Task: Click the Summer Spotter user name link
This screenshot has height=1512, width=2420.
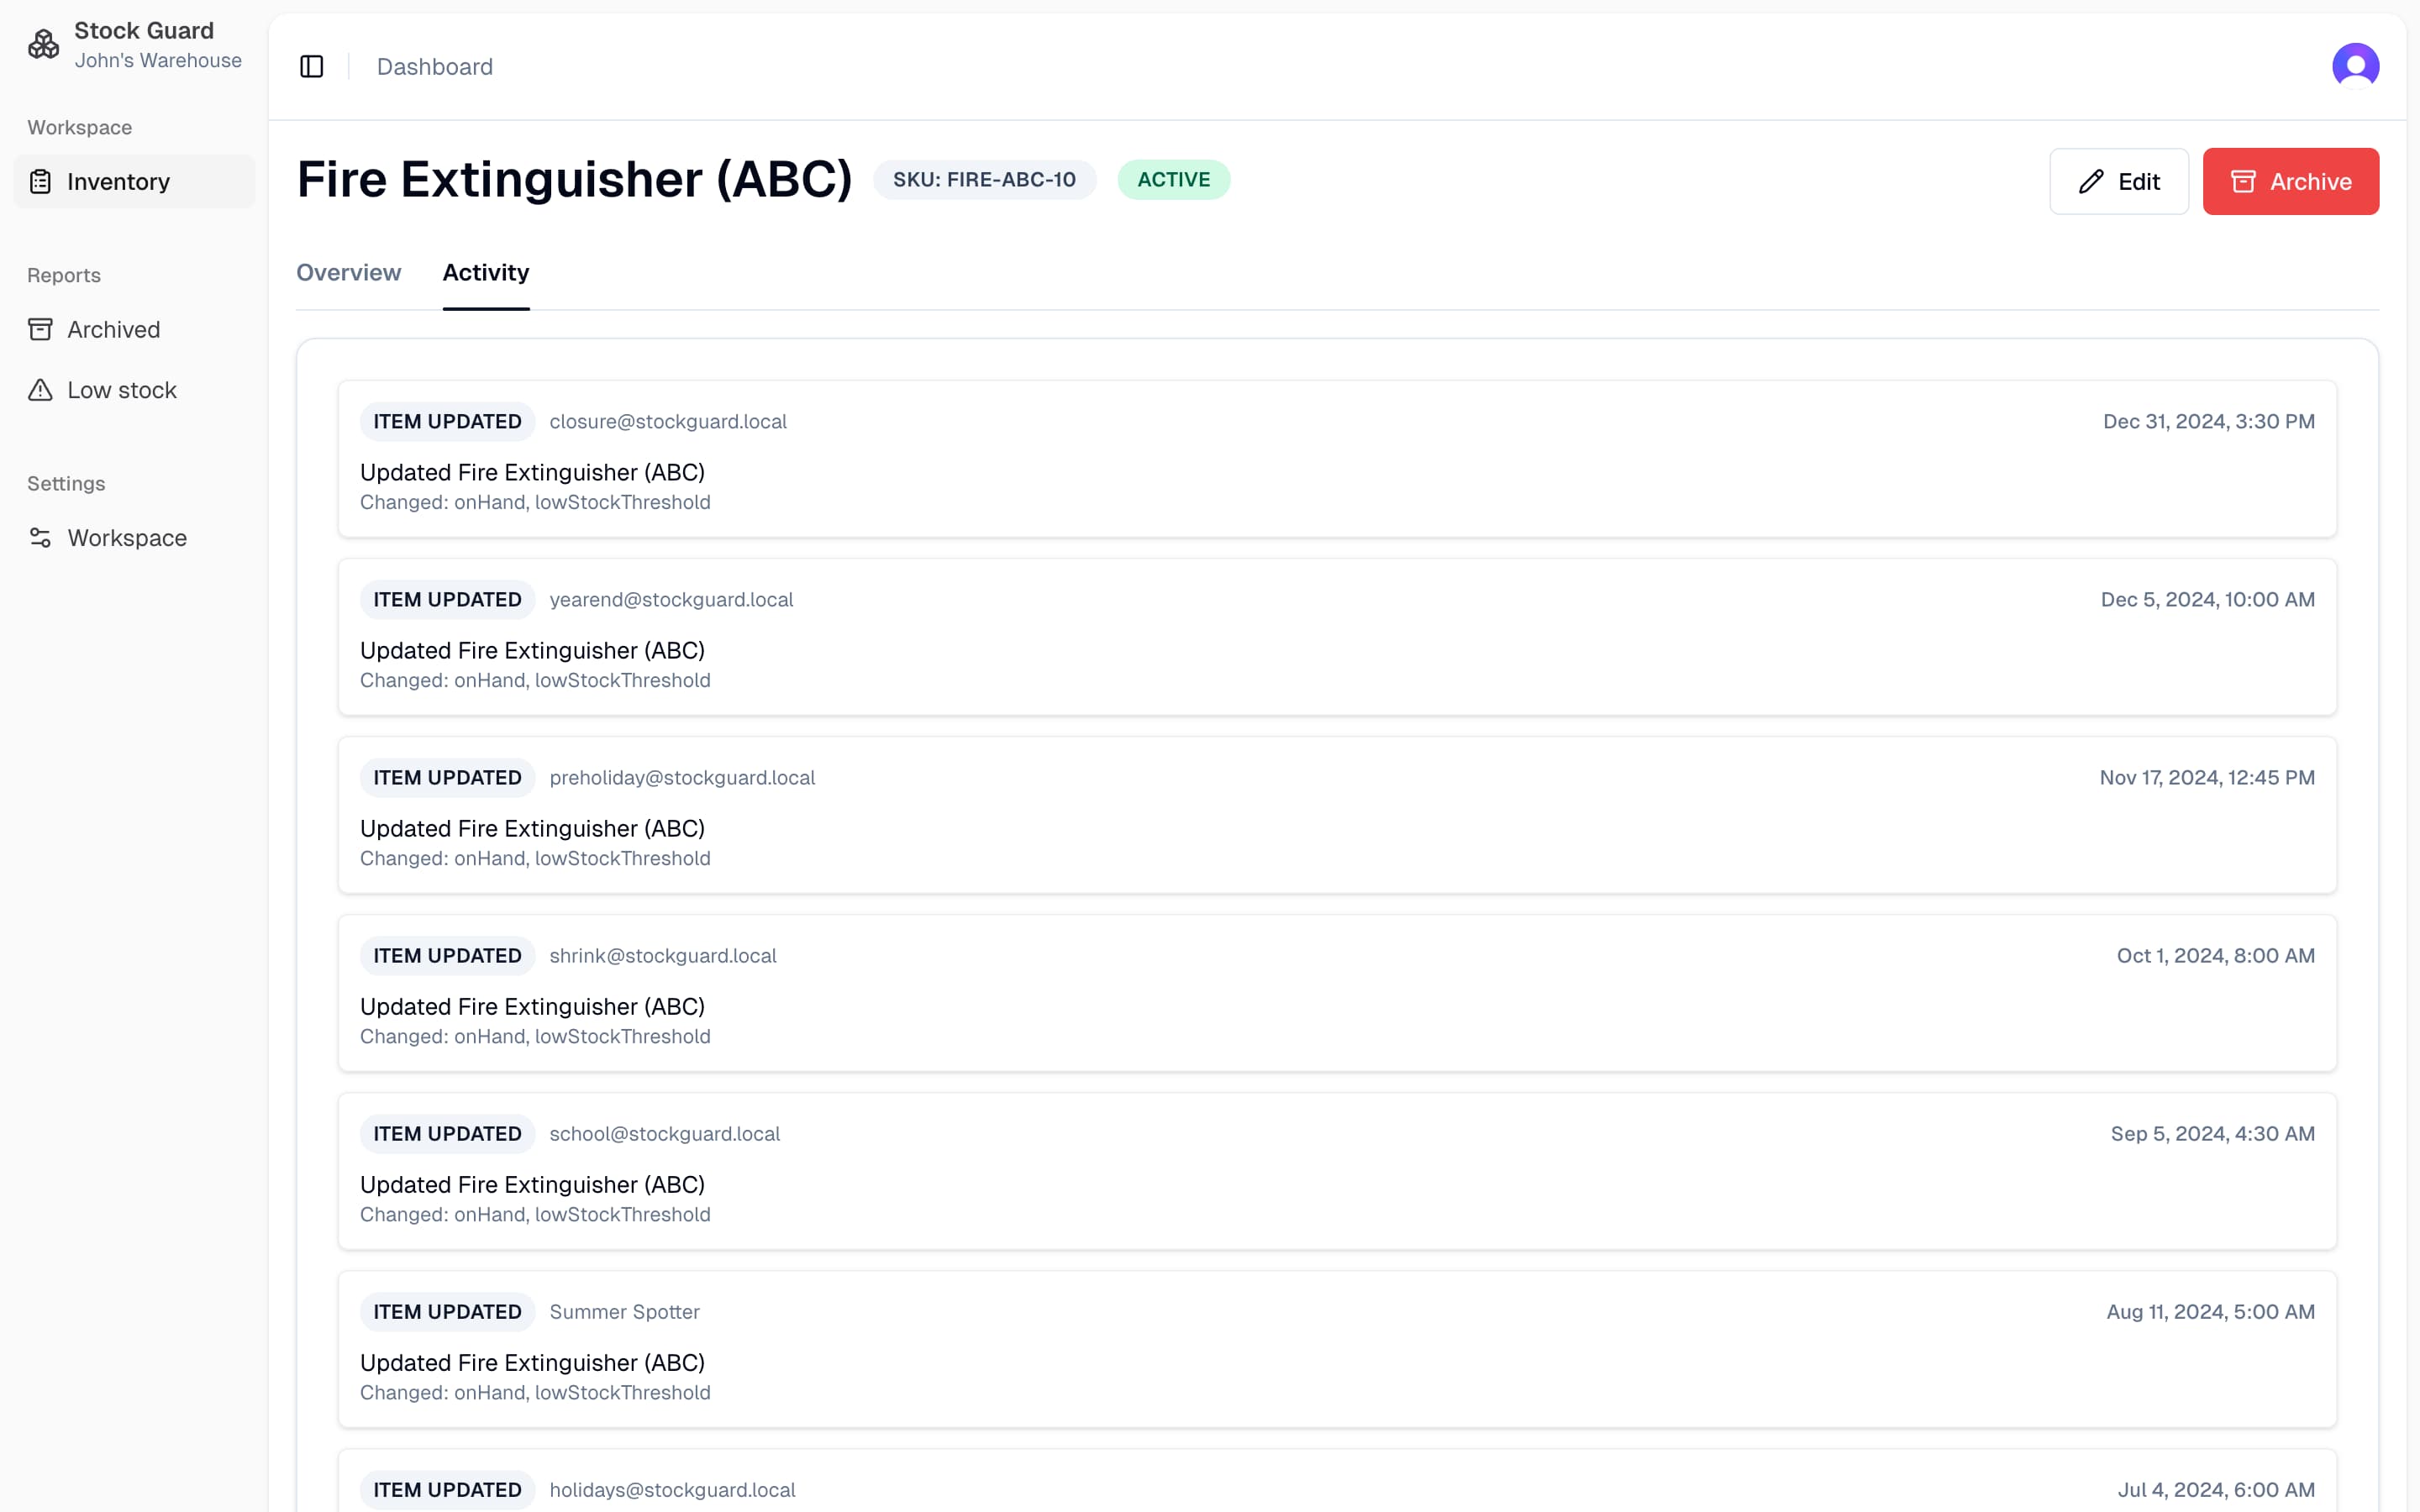Action: click(x=625, y=1311)
